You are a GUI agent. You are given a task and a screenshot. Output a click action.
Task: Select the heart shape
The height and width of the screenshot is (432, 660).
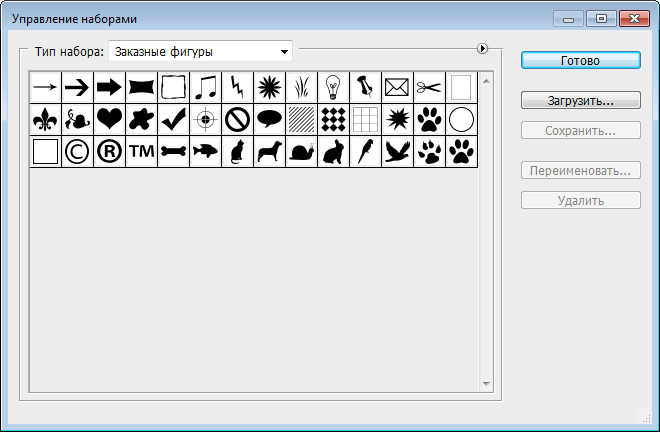click(x=109, y=120)
